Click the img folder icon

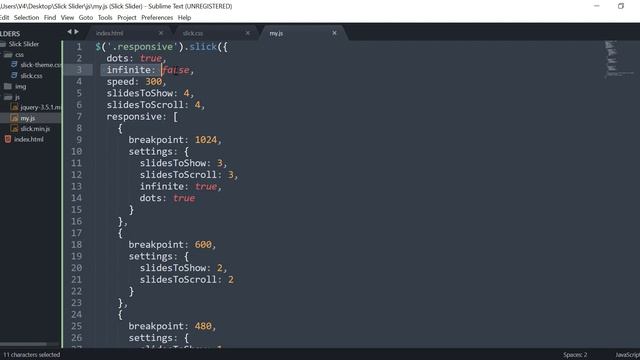pos(8,86)
